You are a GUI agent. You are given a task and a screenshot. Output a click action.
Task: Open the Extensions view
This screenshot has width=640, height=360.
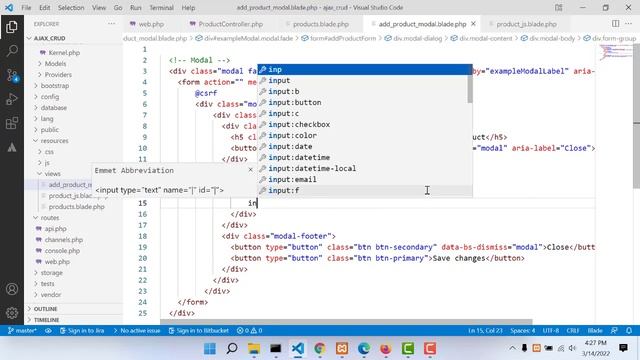tap(12, 123)
